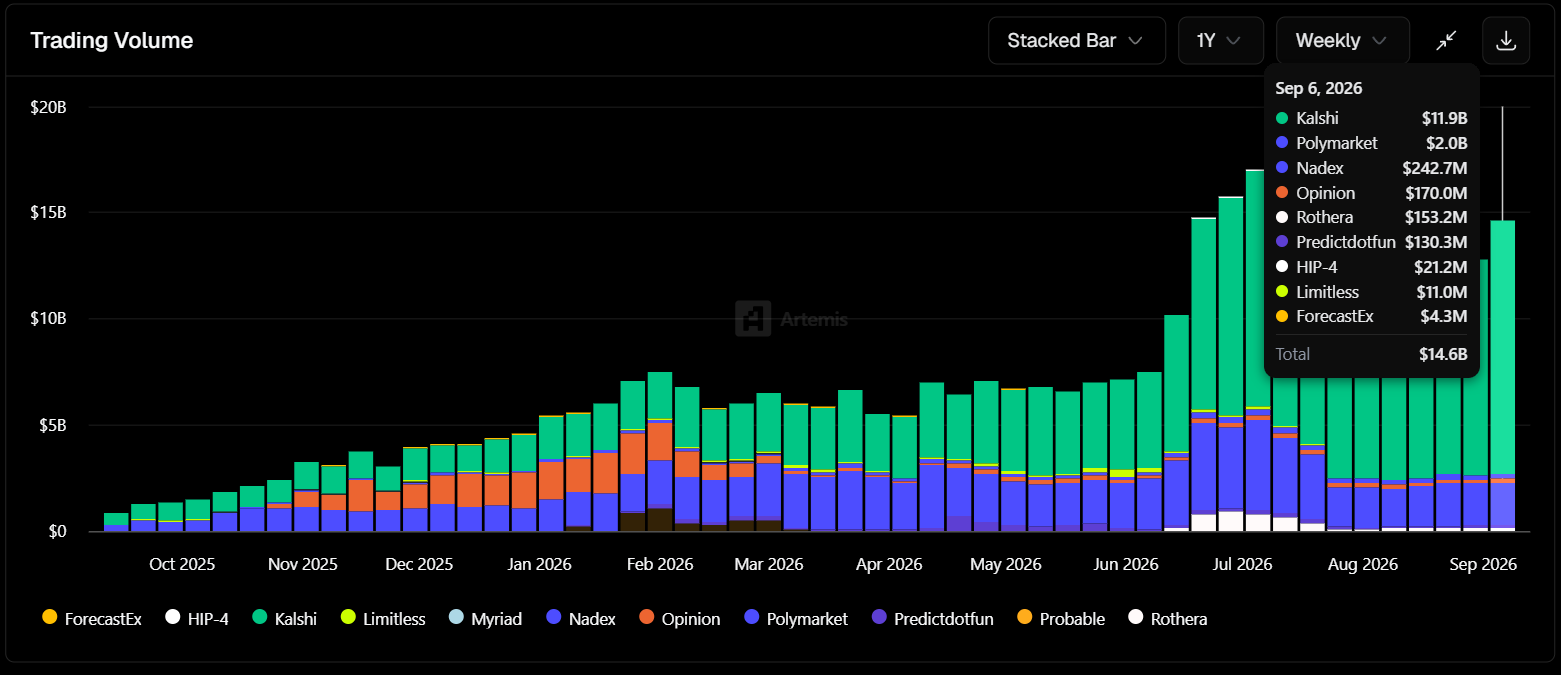
Task: Click the highlighted Sep 6, 2026 bar
Action: [1502, 375]
